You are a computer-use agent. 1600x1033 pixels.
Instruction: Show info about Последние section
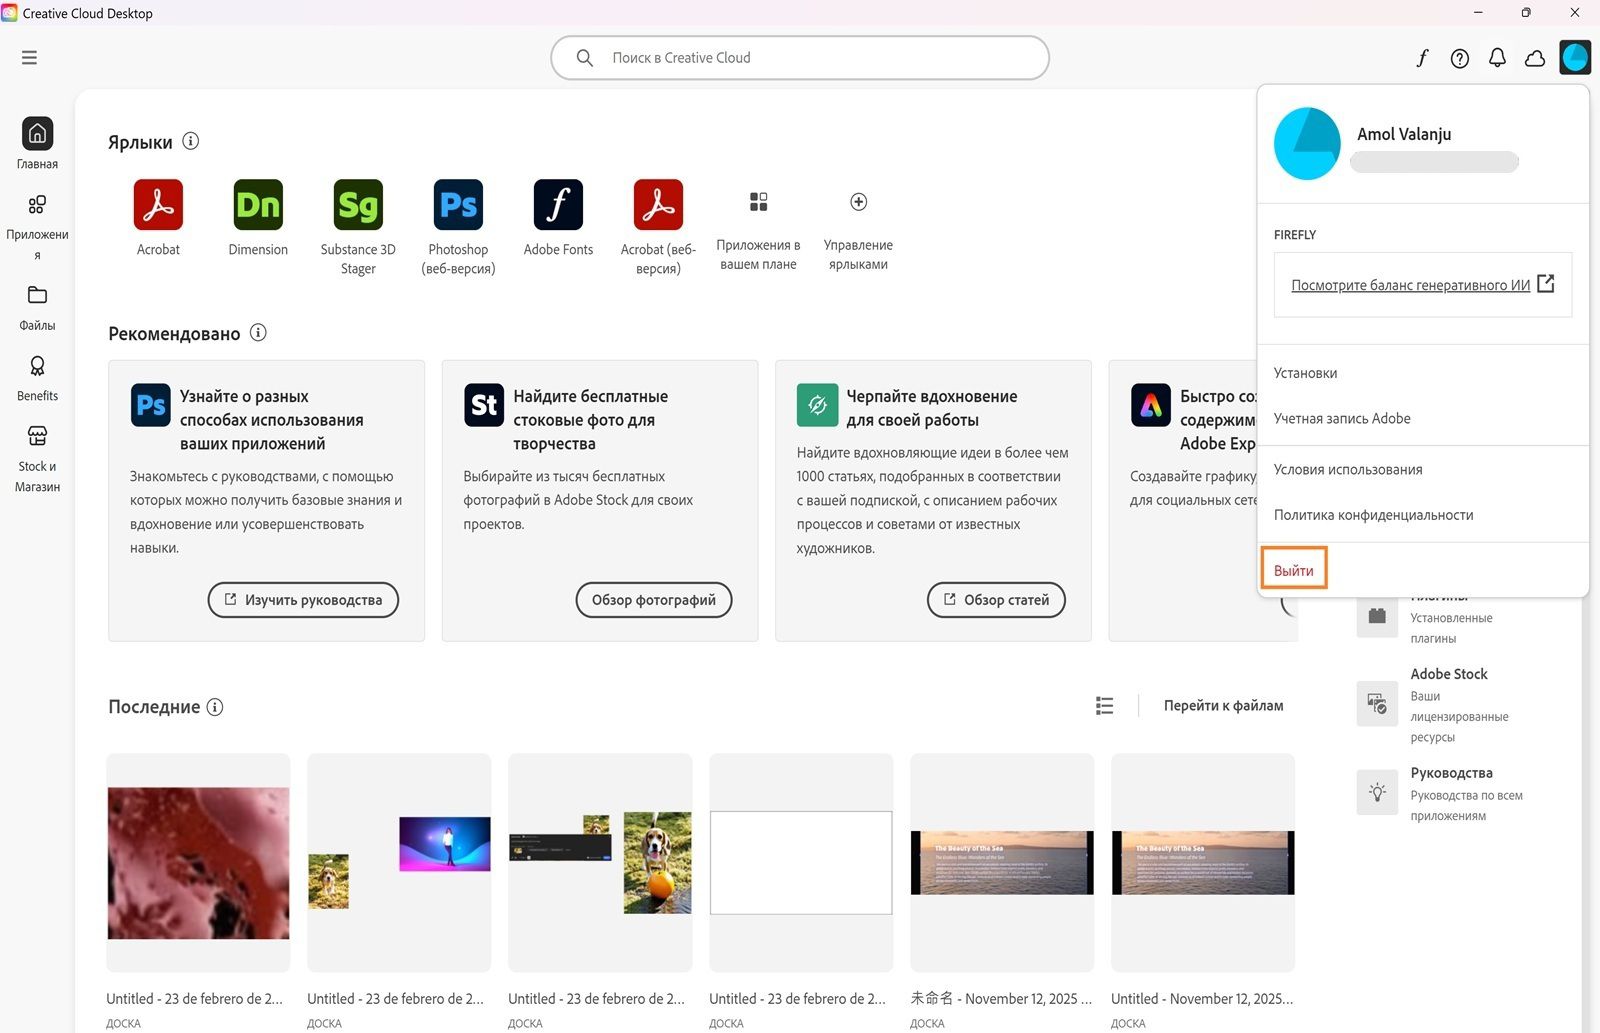point(215,706)
